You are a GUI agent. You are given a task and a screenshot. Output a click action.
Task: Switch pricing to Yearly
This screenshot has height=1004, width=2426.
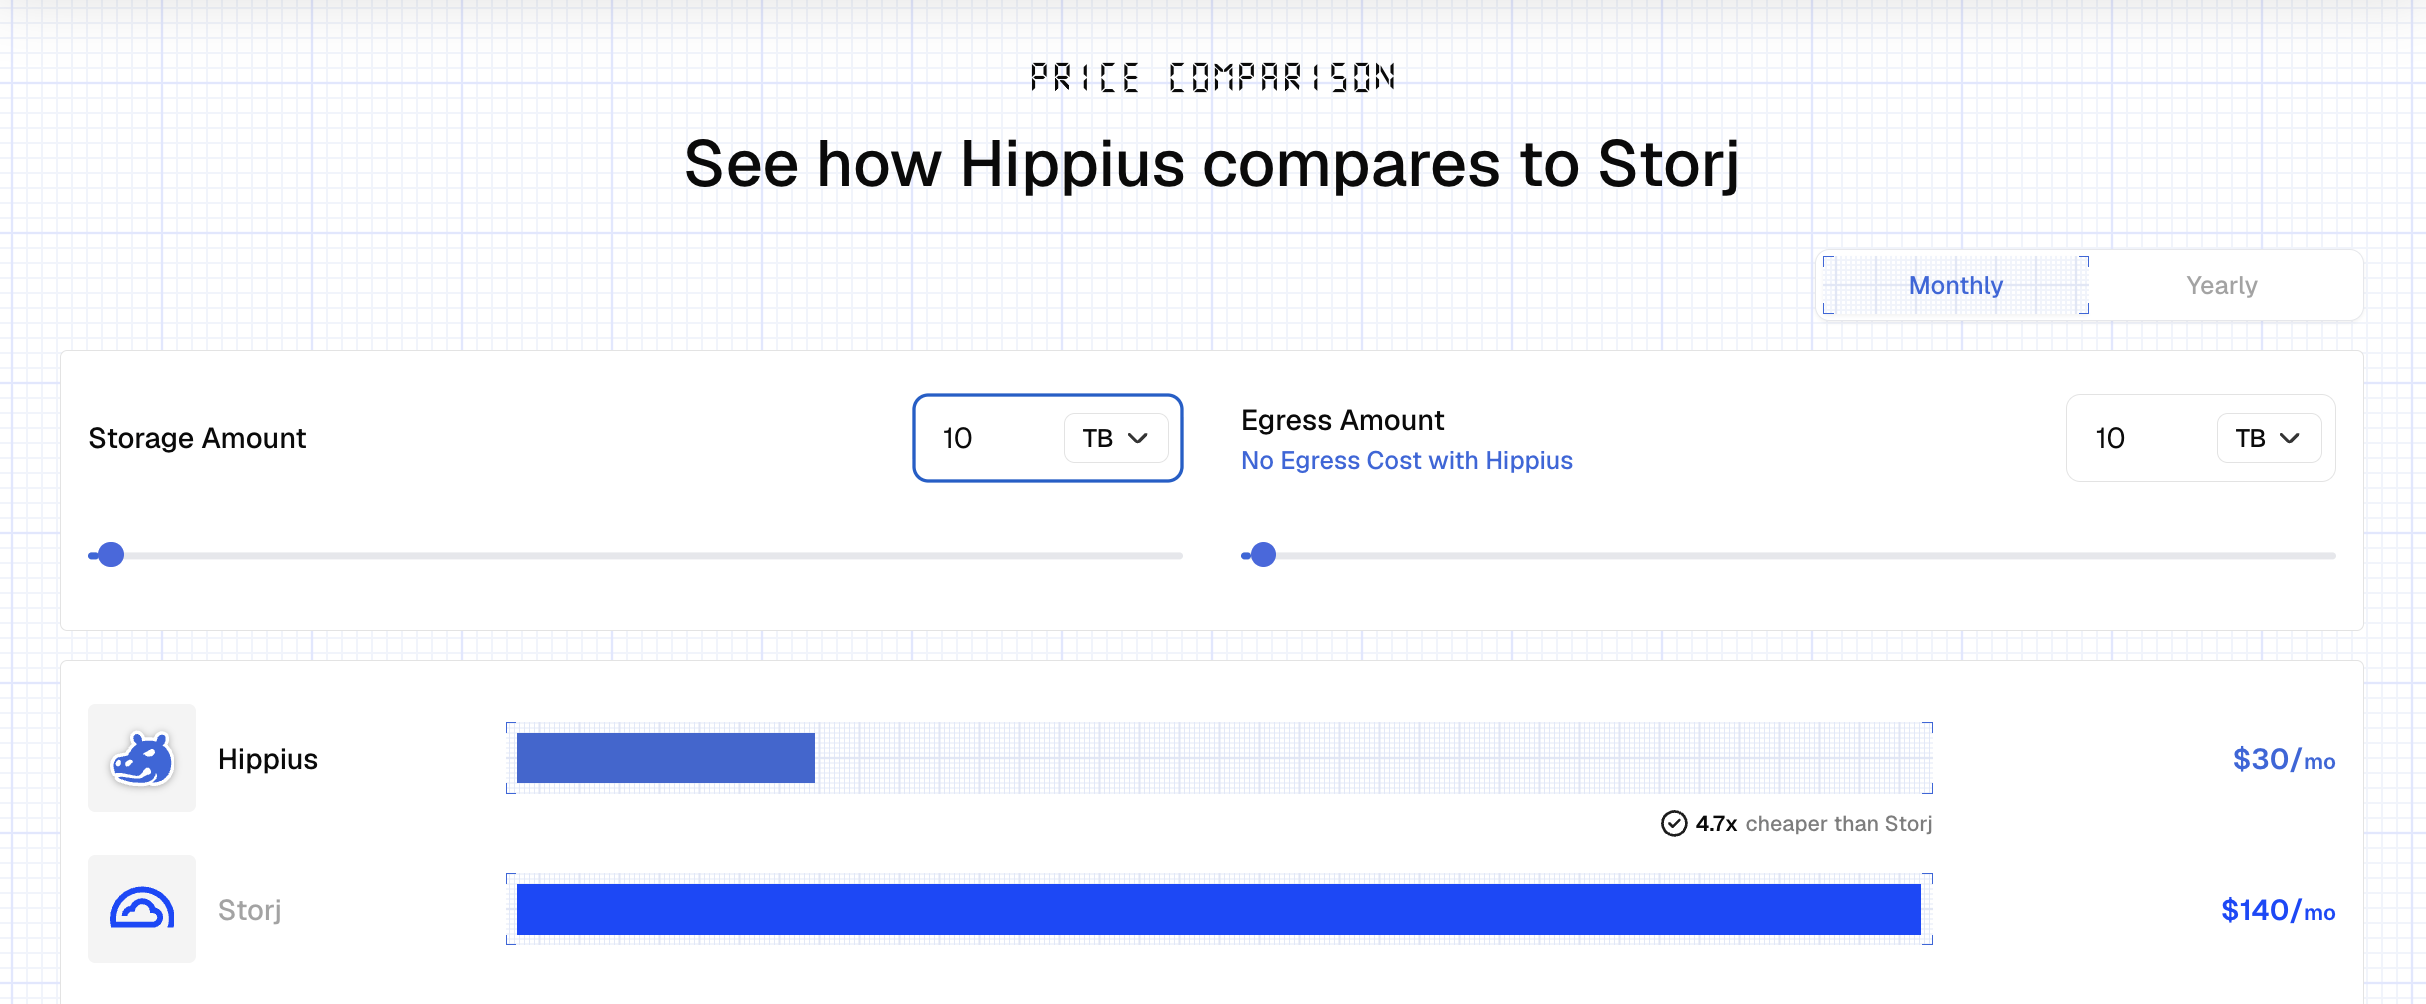[x=2222, y=285]
